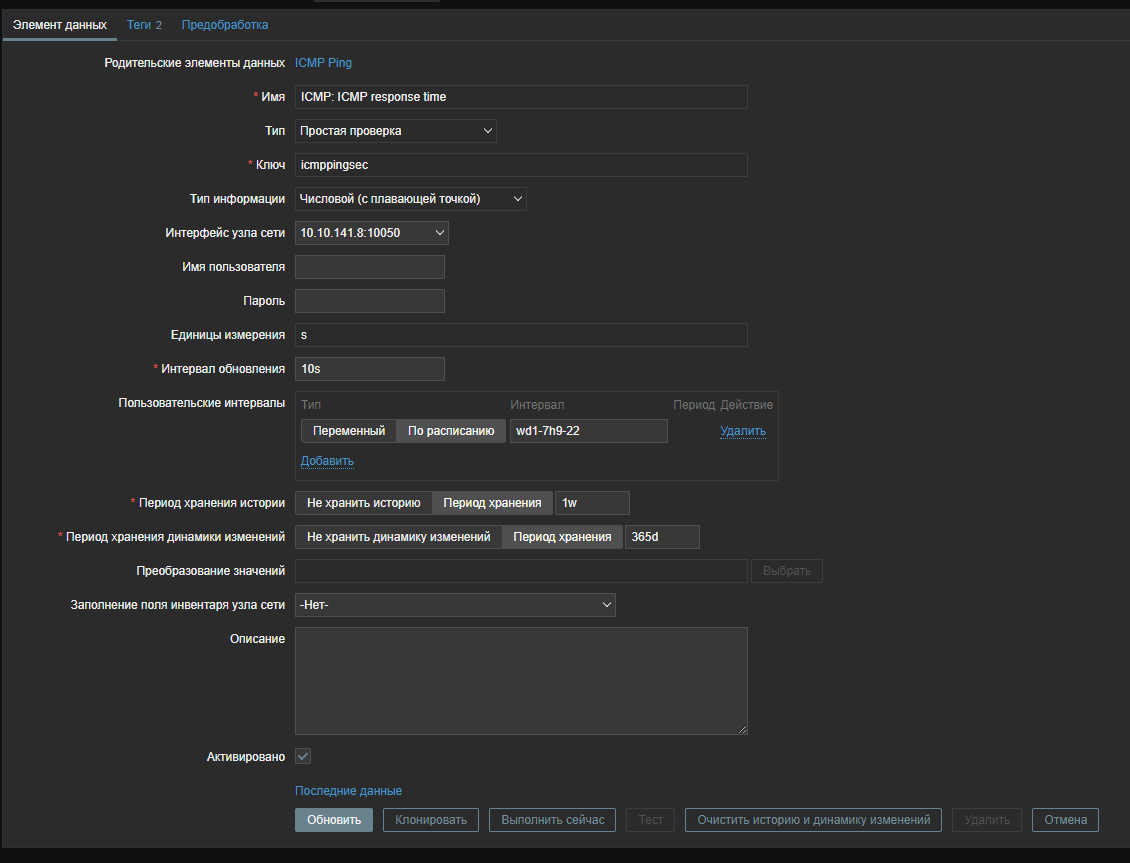Click into the Описание text area
Screen dimensions: 1130x863
[521, 681]
